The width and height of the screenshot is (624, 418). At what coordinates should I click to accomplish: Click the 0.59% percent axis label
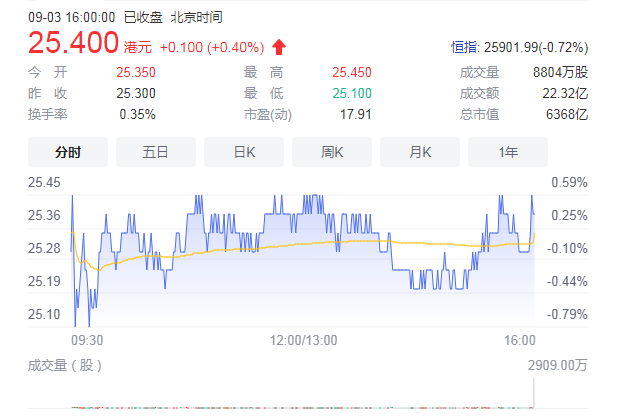click(569, 183)
